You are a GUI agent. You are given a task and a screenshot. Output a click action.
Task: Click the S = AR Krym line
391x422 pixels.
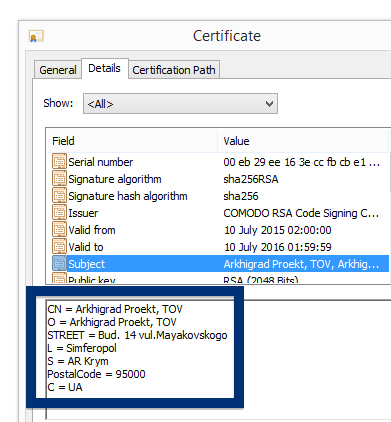(x=78, y=361)
